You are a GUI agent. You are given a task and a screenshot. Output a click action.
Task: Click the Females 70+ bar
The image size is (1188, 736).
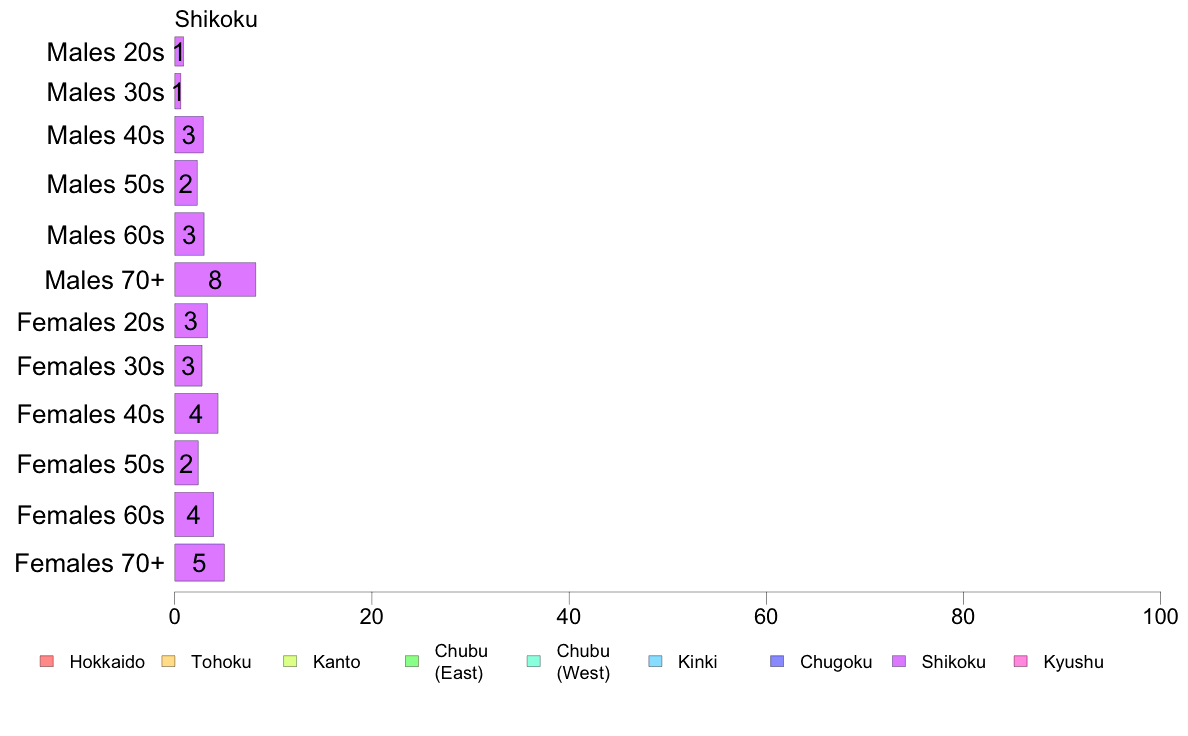(x=199, y=562)
